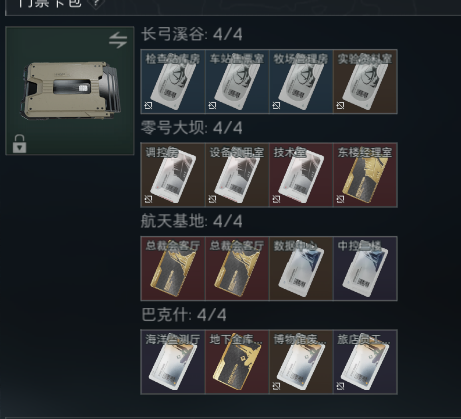461x419 pixels.
Task: Select the 数据中心 keycard
Action: tap(301, 269)
